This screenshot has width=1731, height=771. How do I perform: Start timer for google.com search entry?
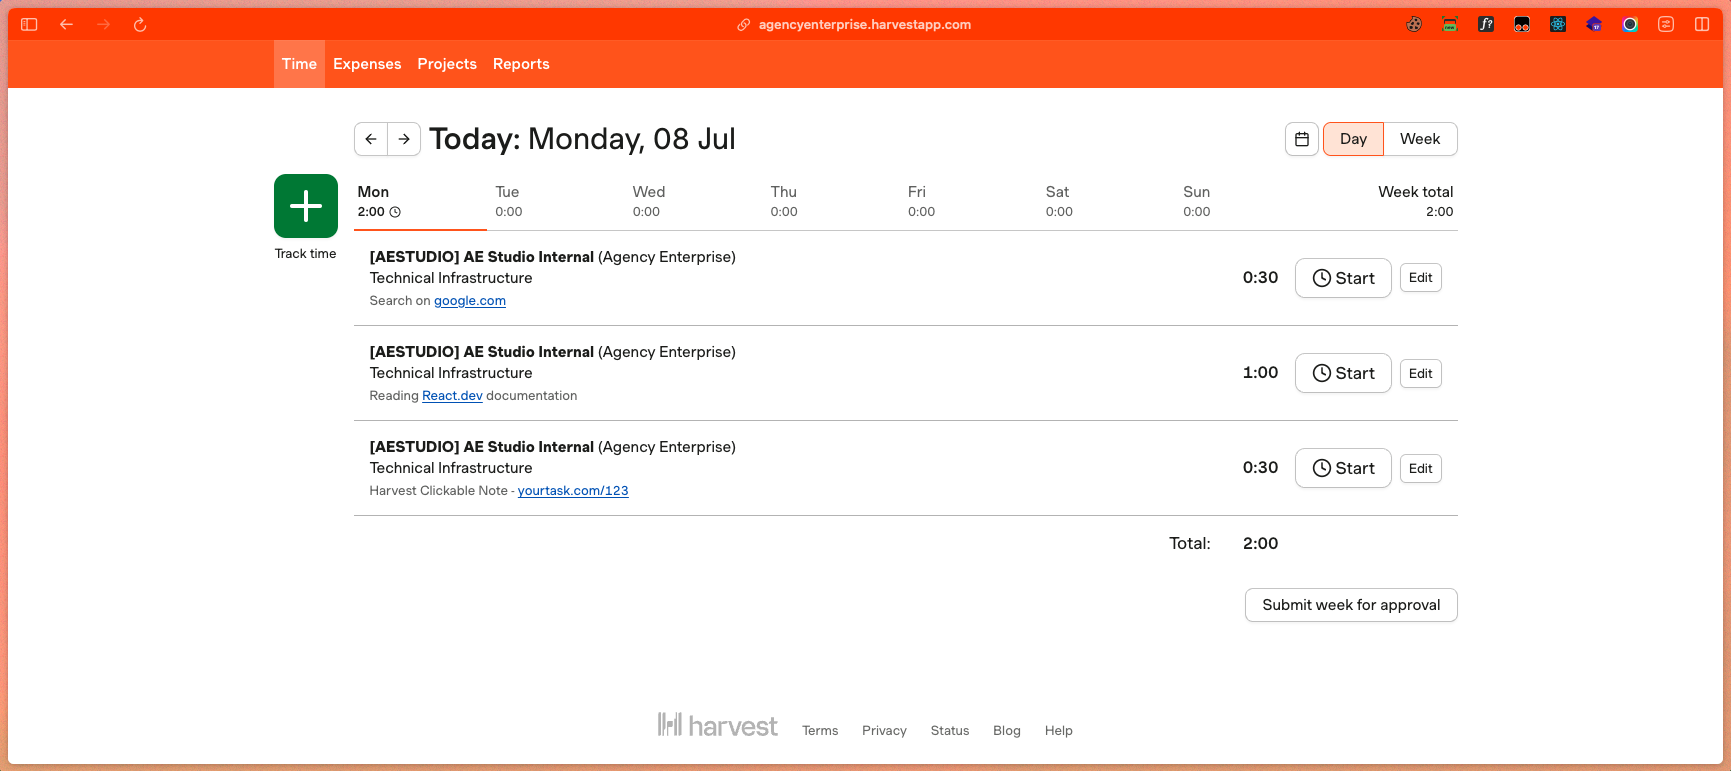click(1343, 278)
